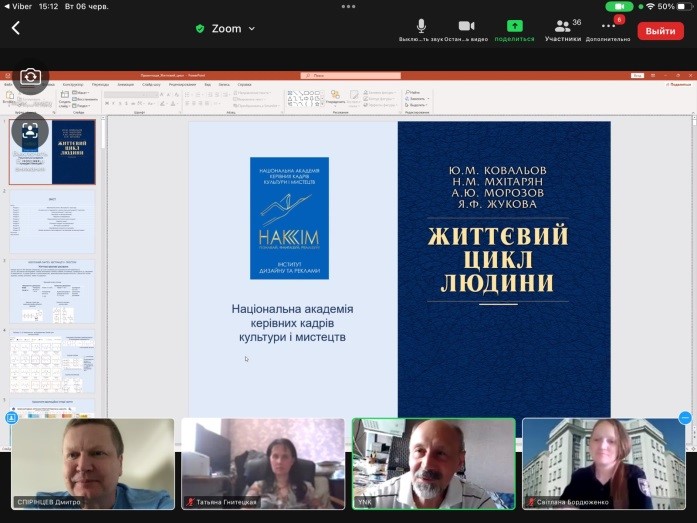Image resolution: width=697 pixels, height=523 pixels.
Task: Tap the switch camera icon
Action: tap(30, 77)
